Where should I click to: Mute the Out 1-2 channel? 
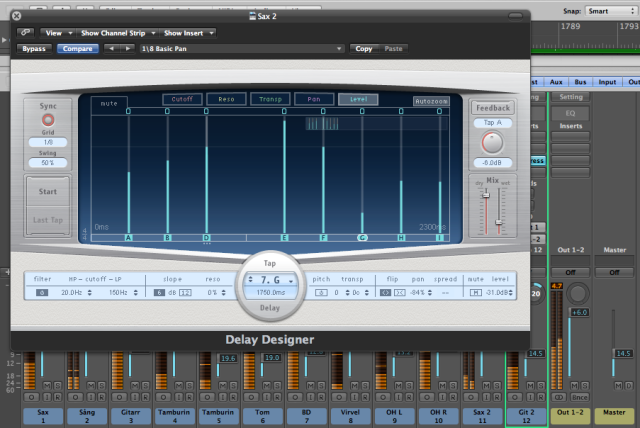pyautogui.click(x=574, y=386)
